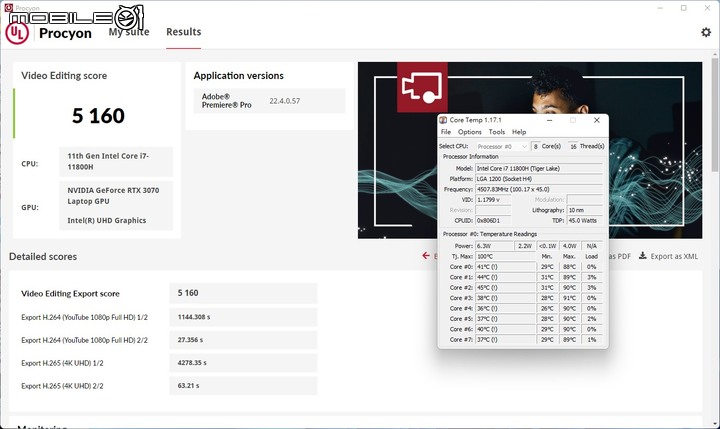The height and width of the screenshot is (429, 720).
Task: Switch to the My suite tab
Action: click(x=129, y=32)
